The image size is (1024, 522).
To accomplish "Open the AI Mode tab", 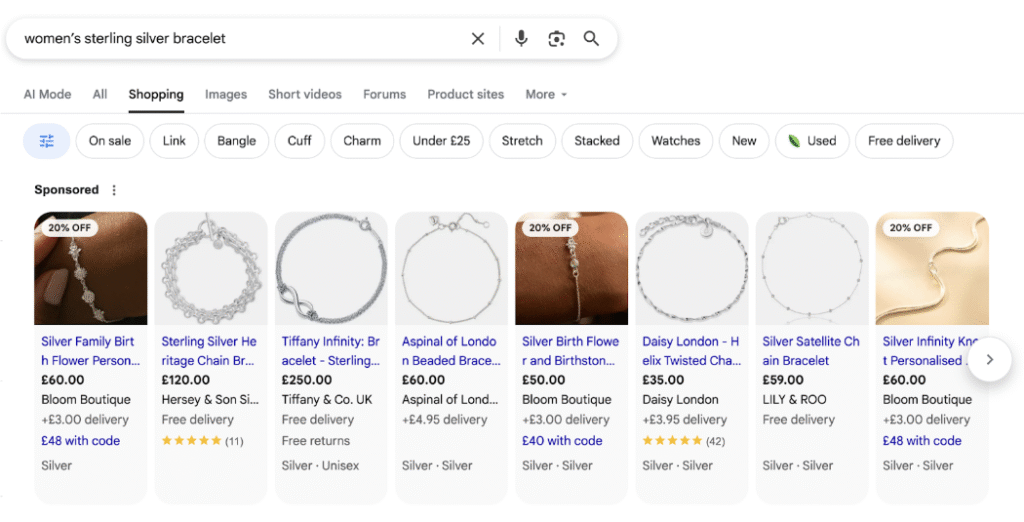I will [48, 94].
